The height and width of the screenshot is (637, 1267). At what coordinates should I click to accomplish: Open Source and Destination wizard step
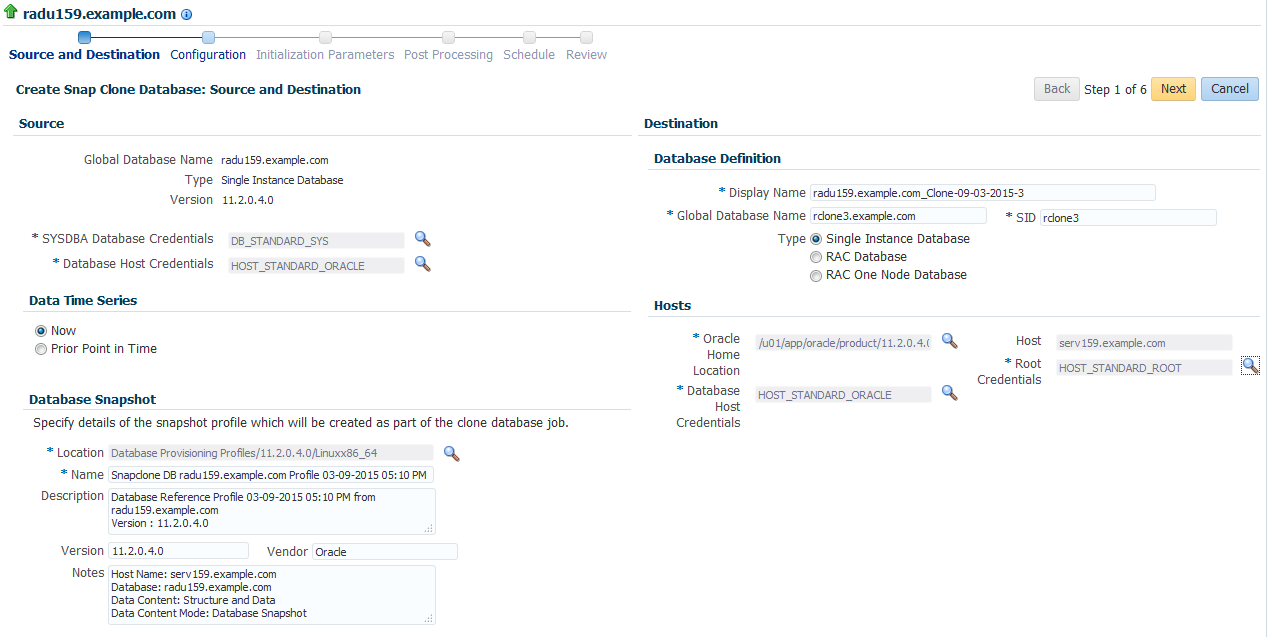84,55
